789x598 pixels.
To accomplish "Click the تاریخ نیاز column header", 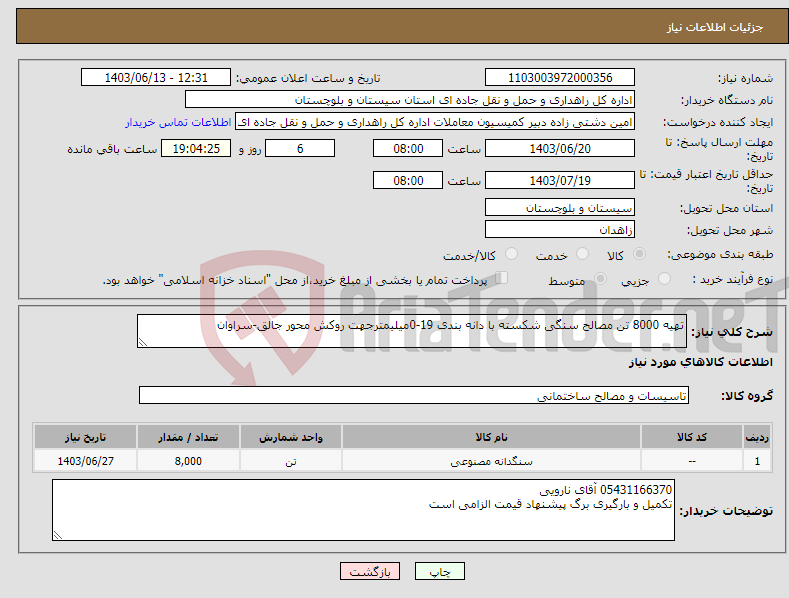I will [86, 437].
